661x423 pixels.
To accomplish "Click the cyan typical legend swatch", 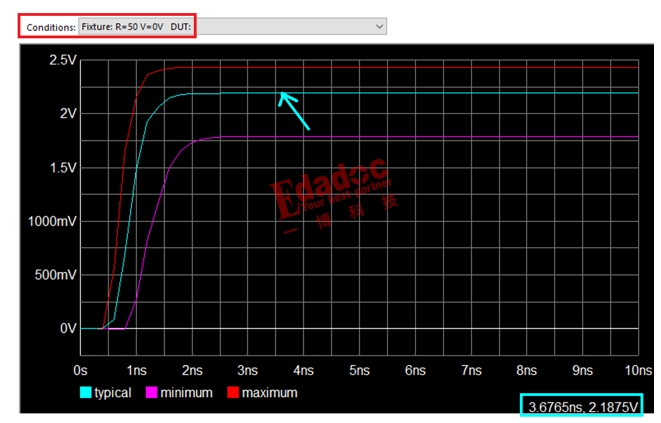I will [86, 393].
